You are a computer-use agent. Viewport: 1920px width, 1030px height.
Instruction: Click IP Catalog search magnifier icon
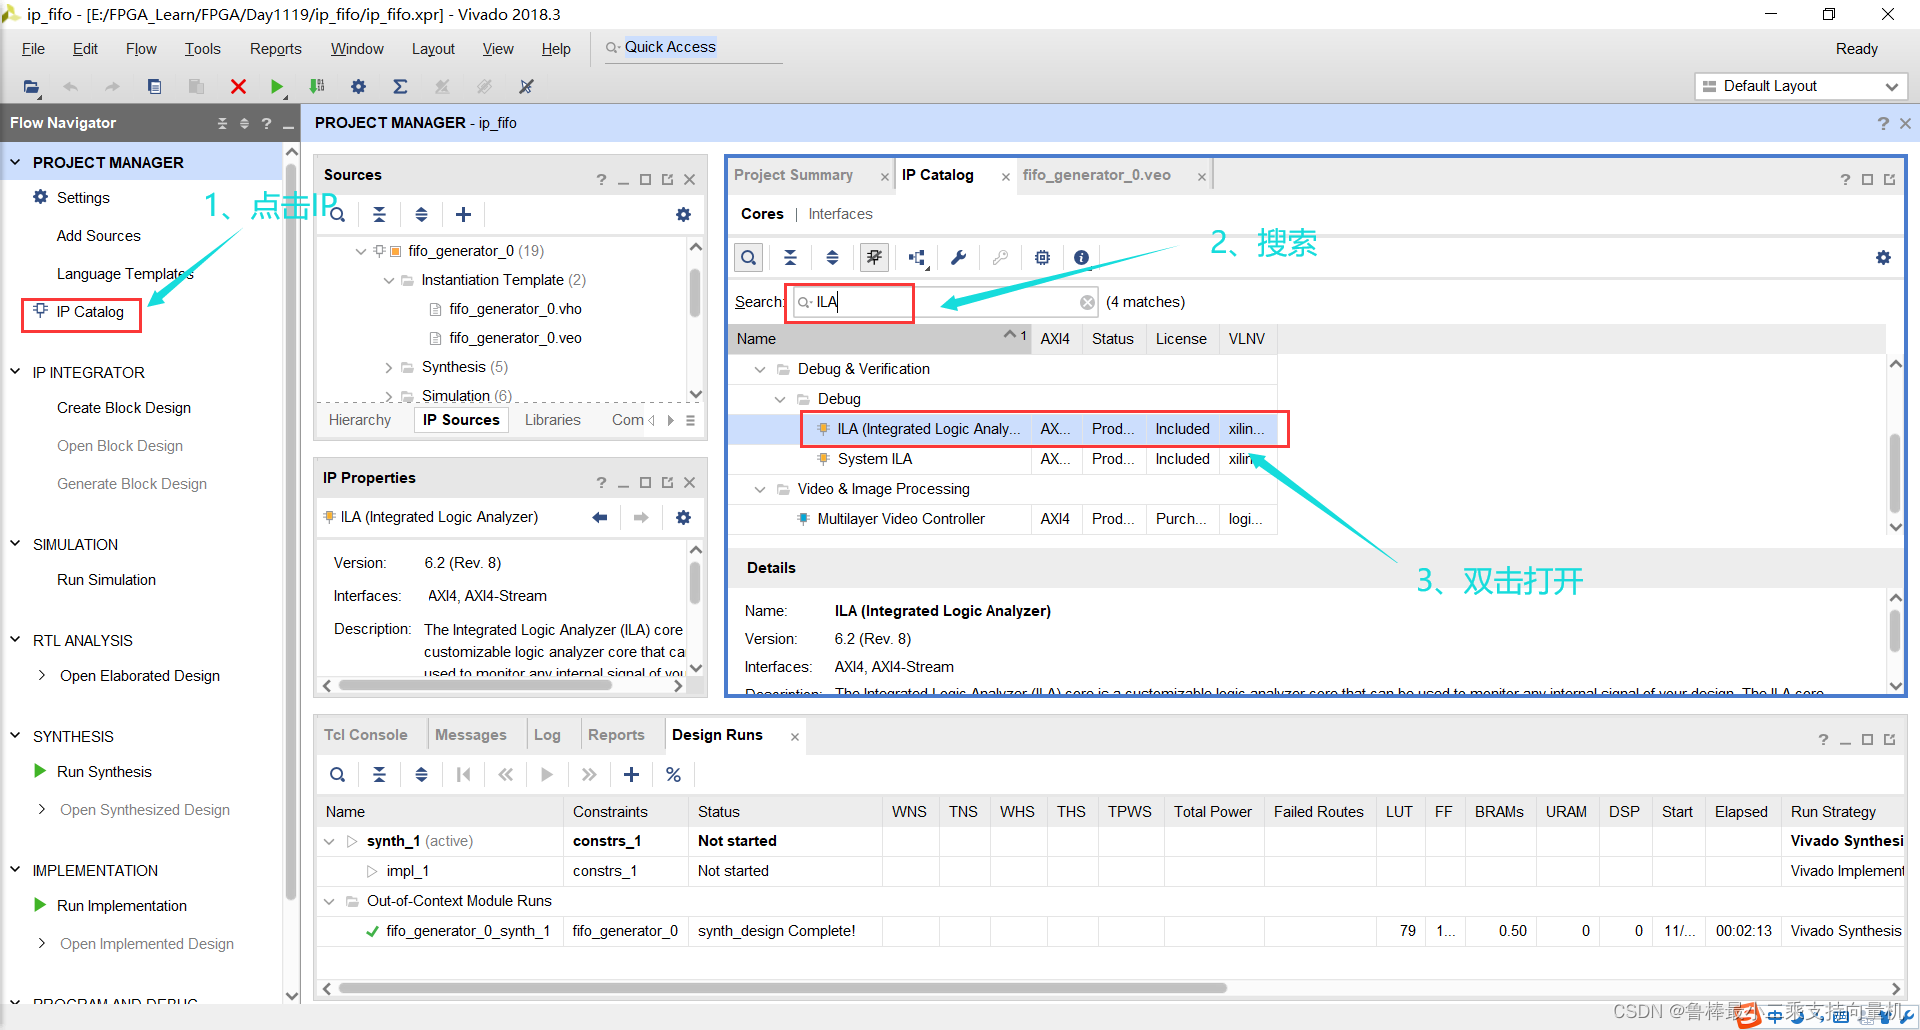[748, 257]
